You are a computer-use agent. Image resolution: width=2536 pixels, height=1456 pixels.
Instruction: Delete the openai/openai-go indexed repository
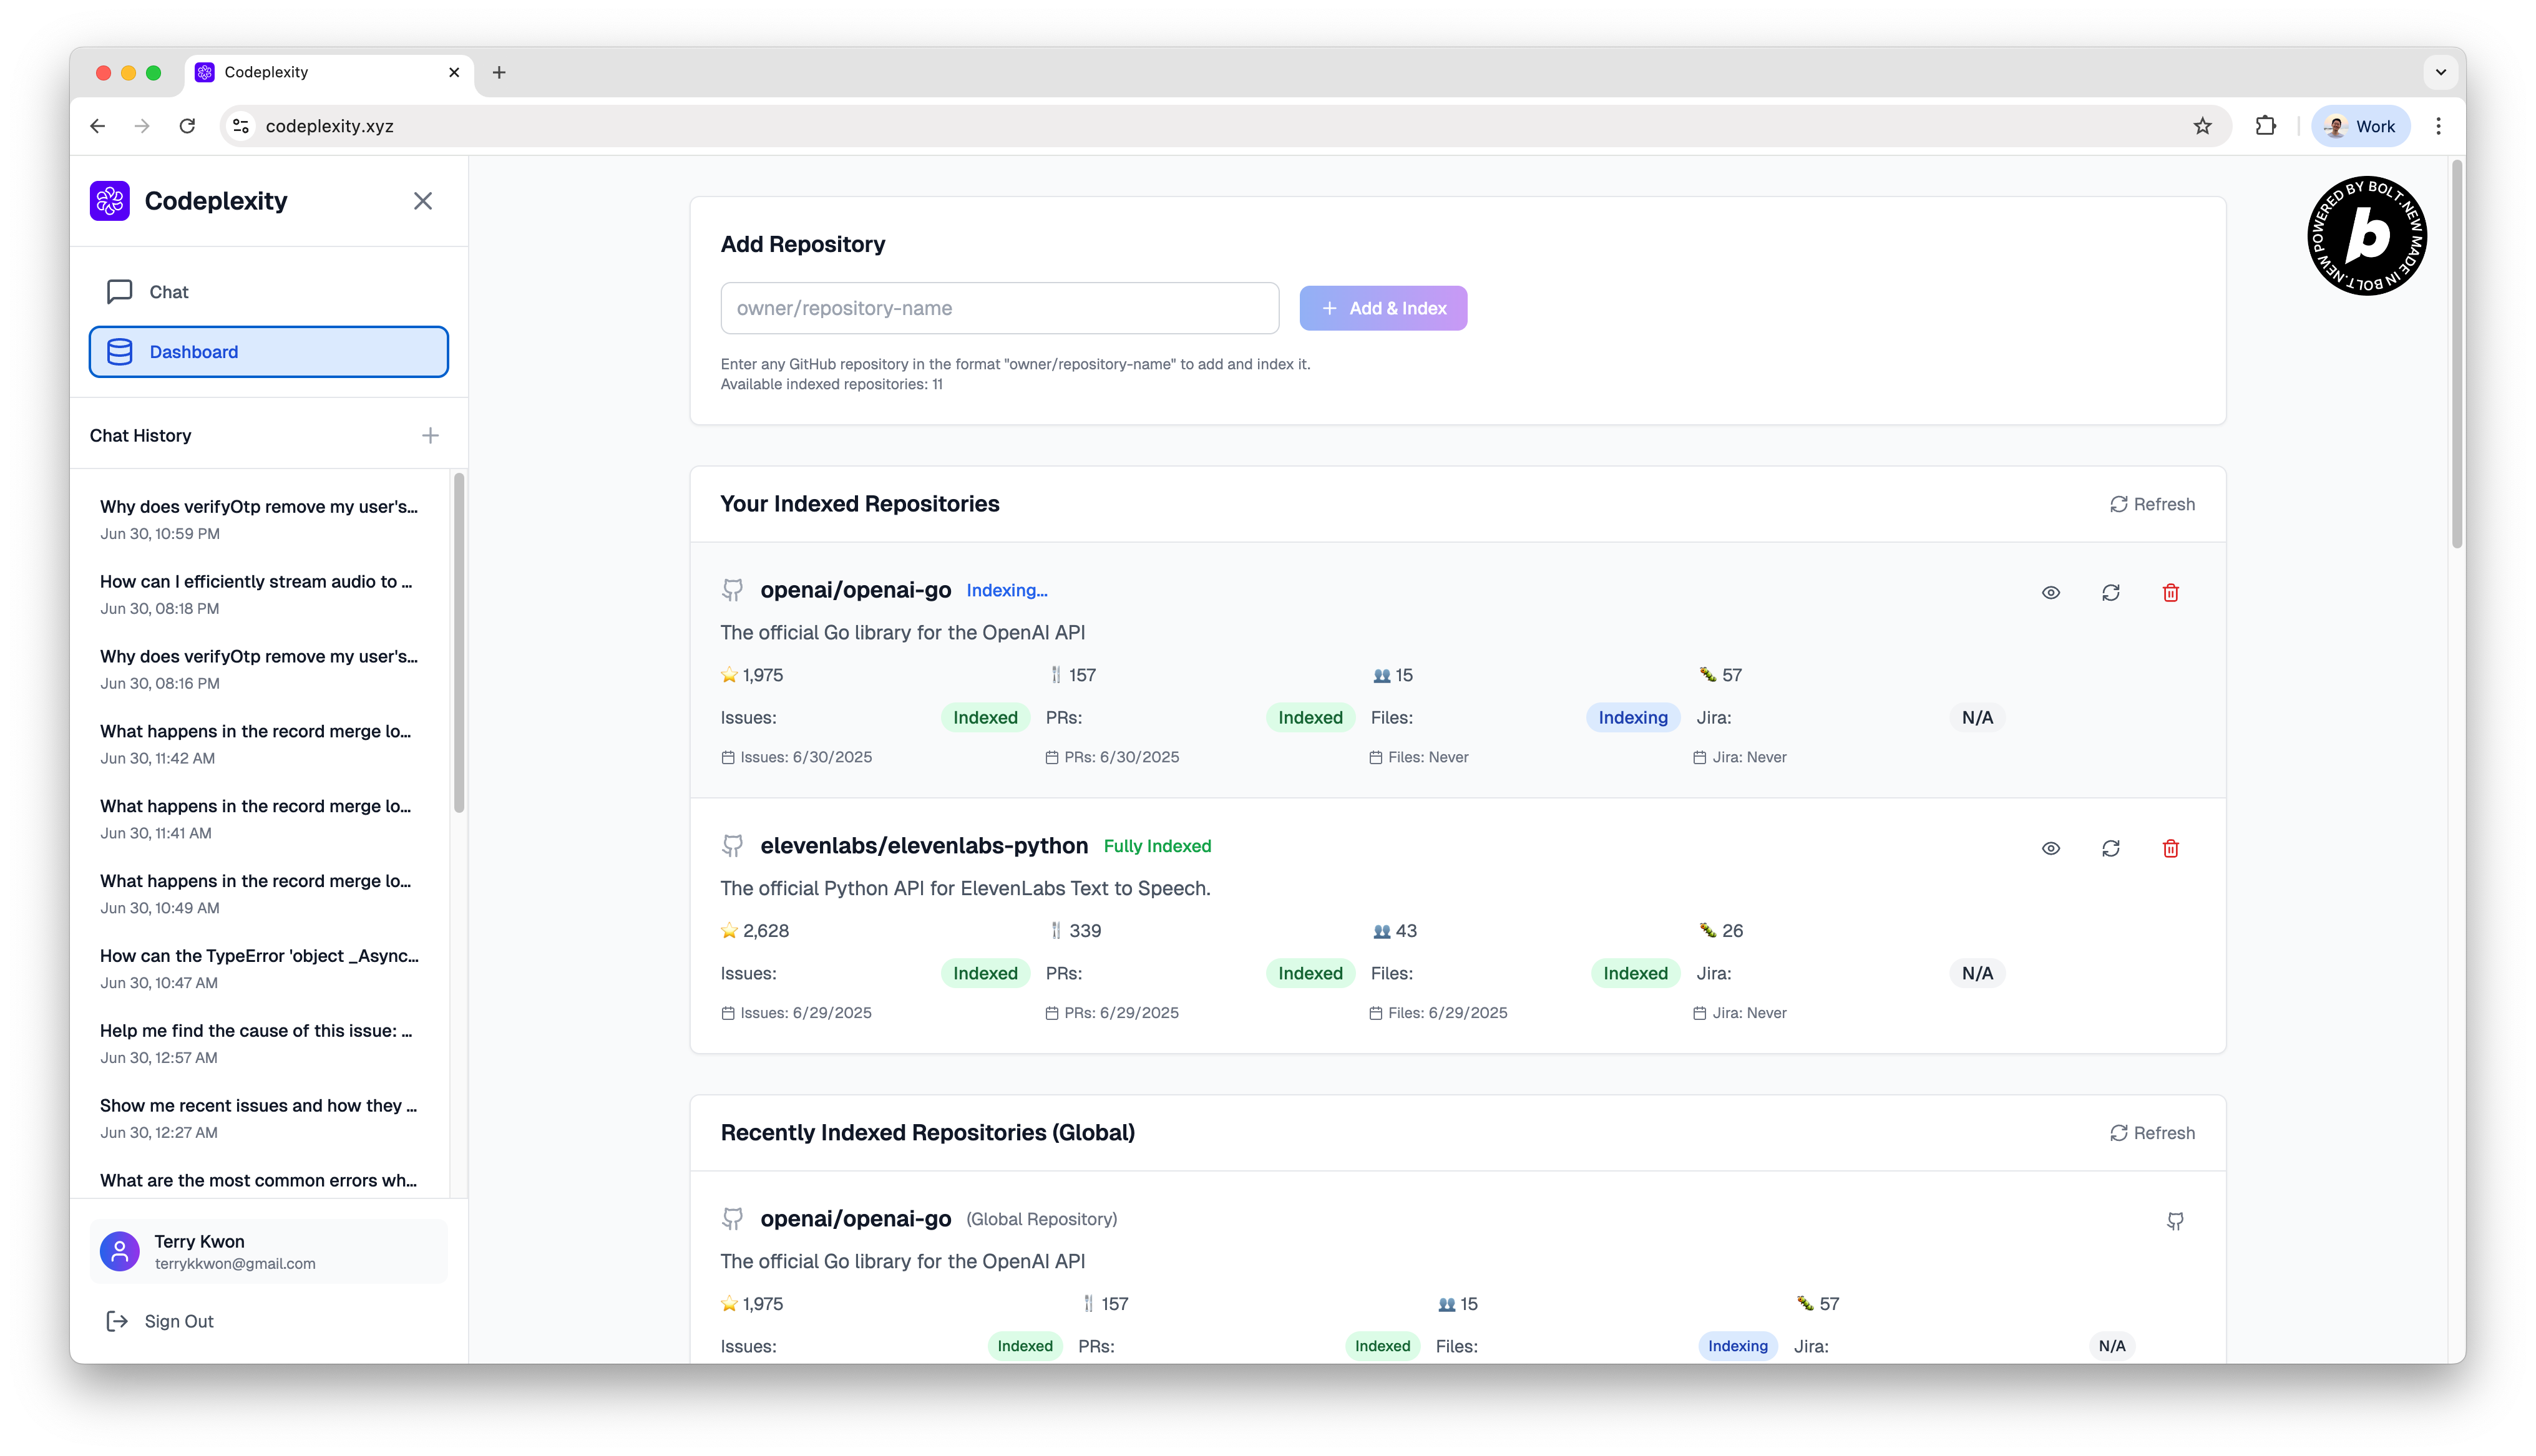pyautogui.click(x=2170, y=593)
